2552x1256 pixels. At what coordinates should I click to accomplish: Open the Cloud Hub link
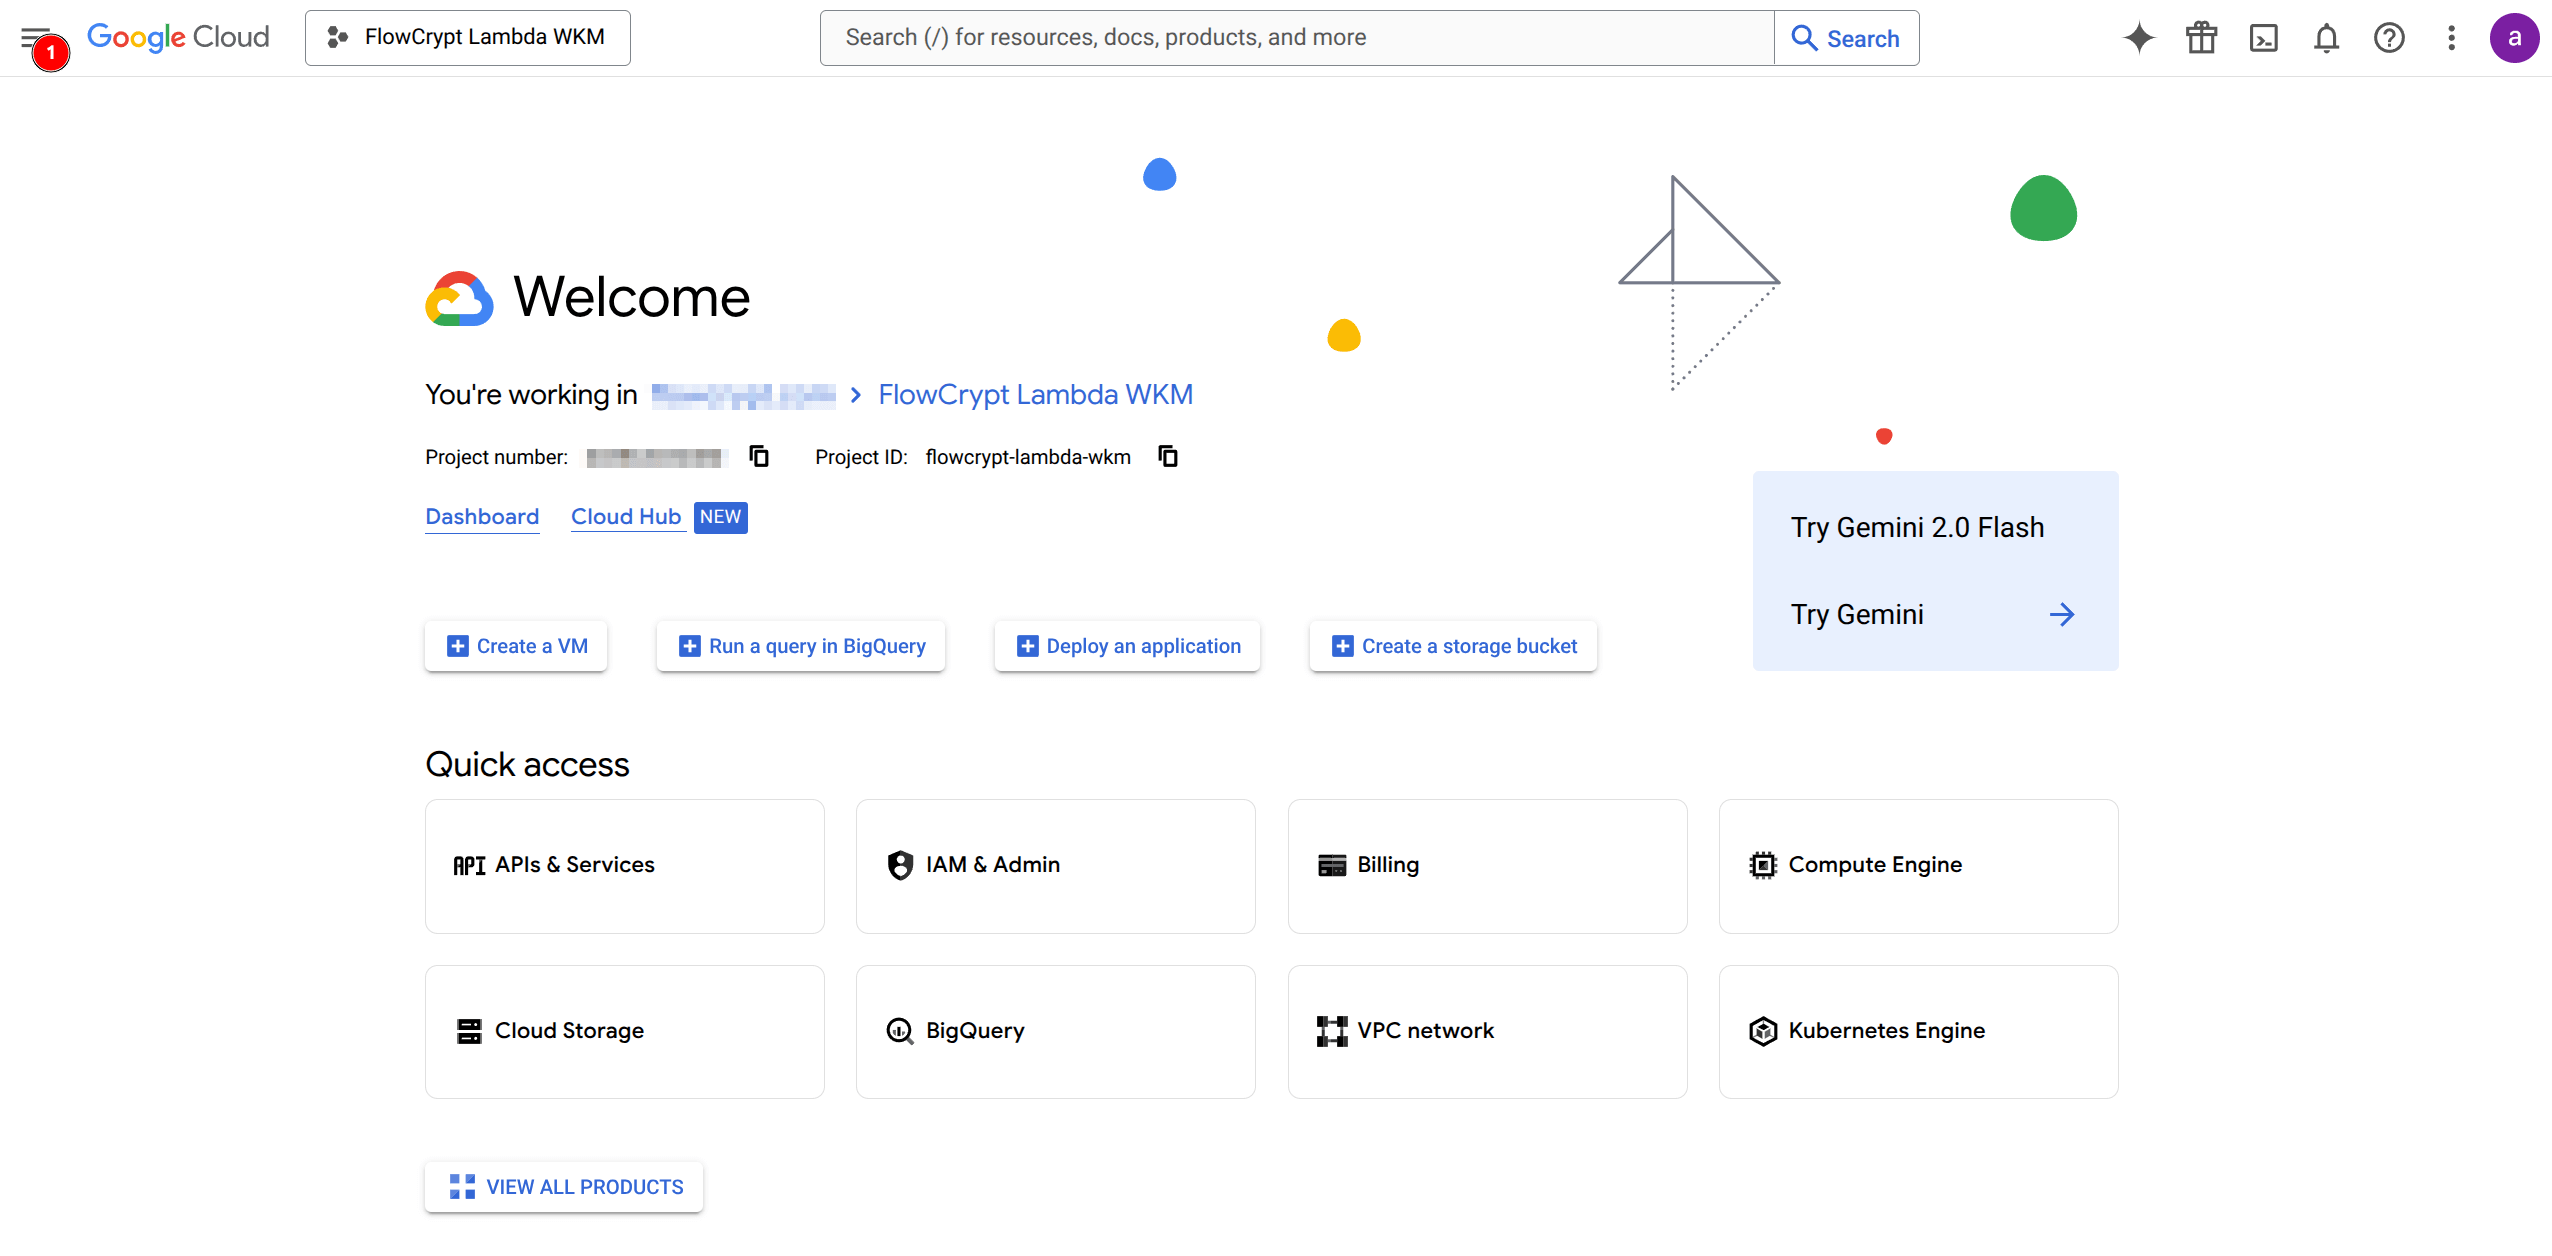pyautogui.click(x=626, y=517)
